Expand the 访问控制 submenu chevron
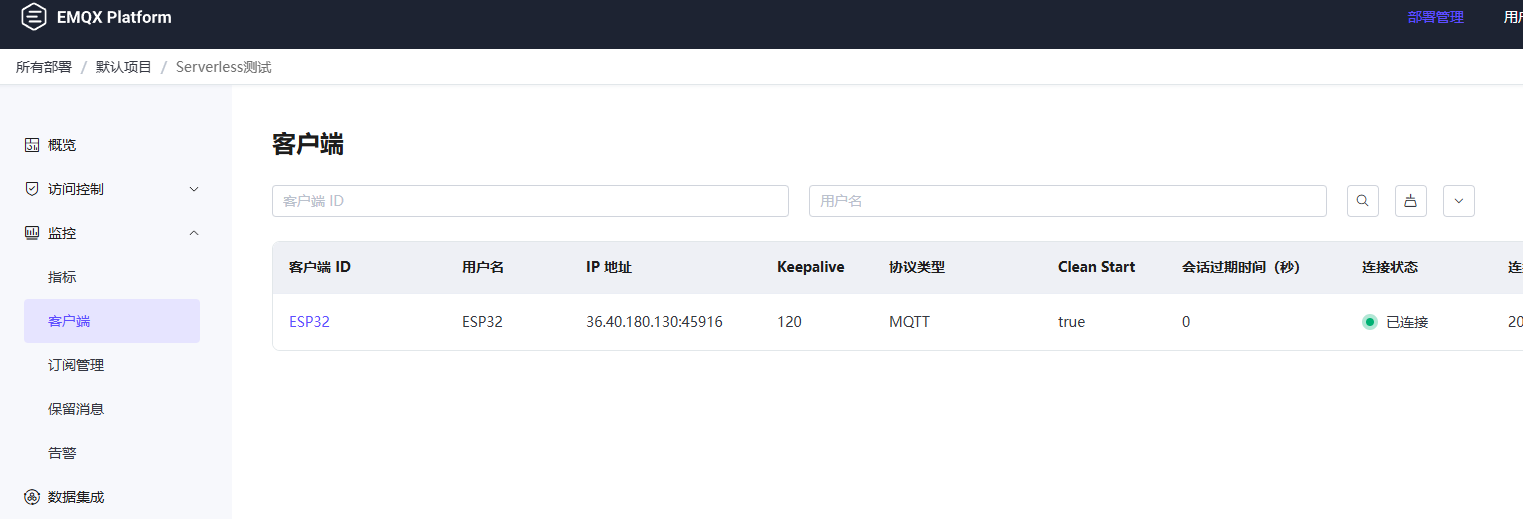Viewport: 1523px width, 519px height. [194, 189]
